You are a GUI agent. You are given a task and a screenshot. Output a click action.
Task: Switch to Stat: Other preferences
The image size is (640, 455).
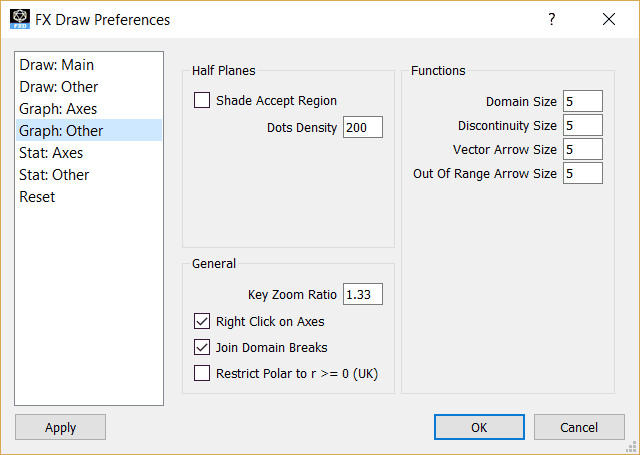[89, 175]
